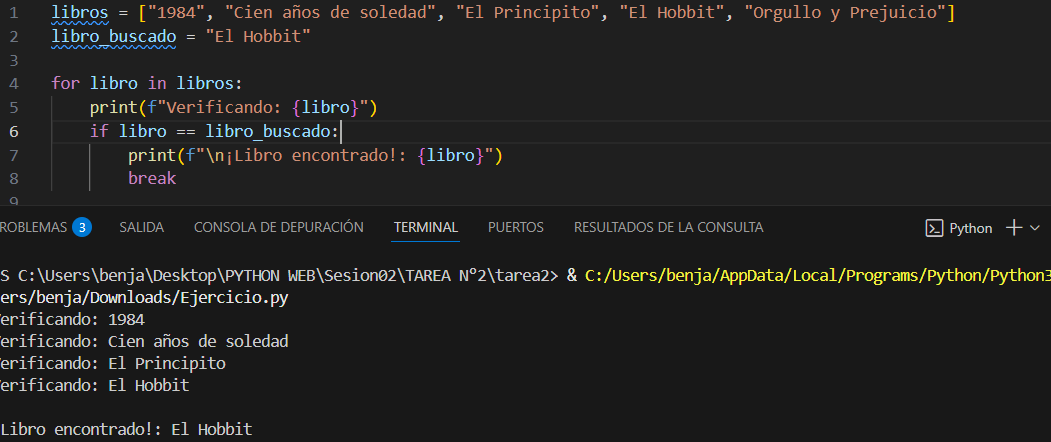The height and width of the screenshot is (442, 1051).
Task: Select the TERMINAL tab
Action: (x=426, y=227)
